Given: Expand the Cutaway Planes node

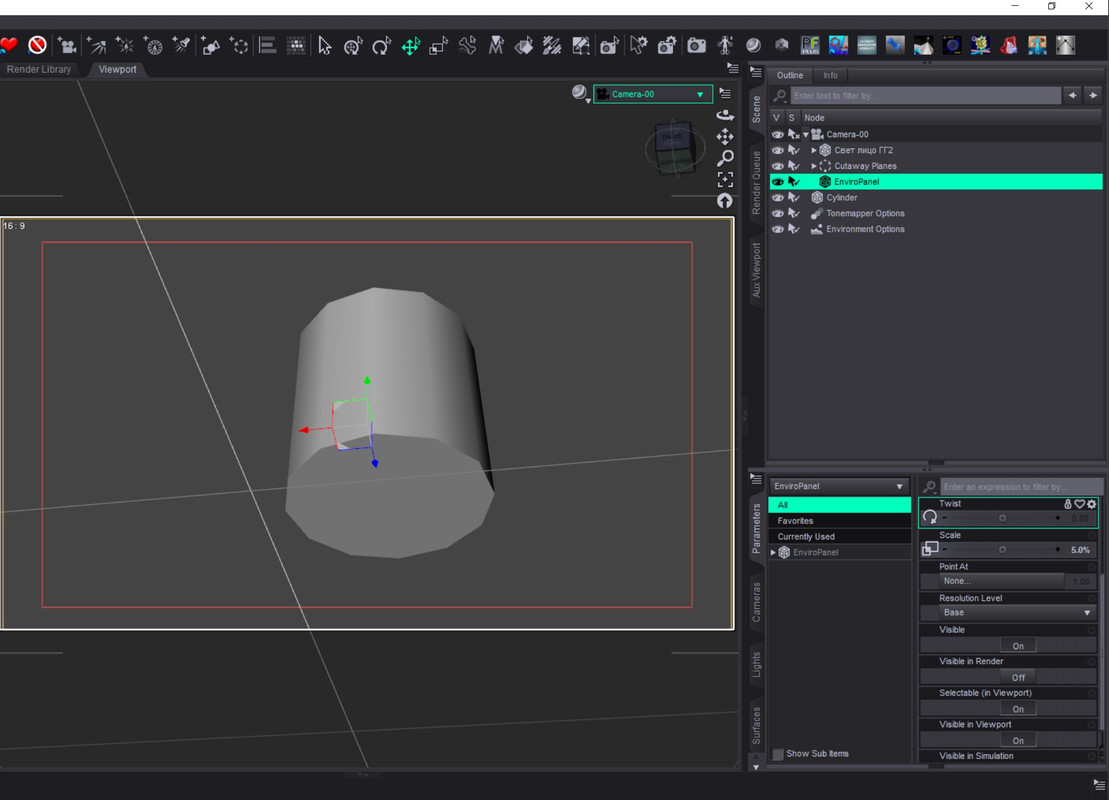Looking at the screenshot, I should tap(813, 166).
